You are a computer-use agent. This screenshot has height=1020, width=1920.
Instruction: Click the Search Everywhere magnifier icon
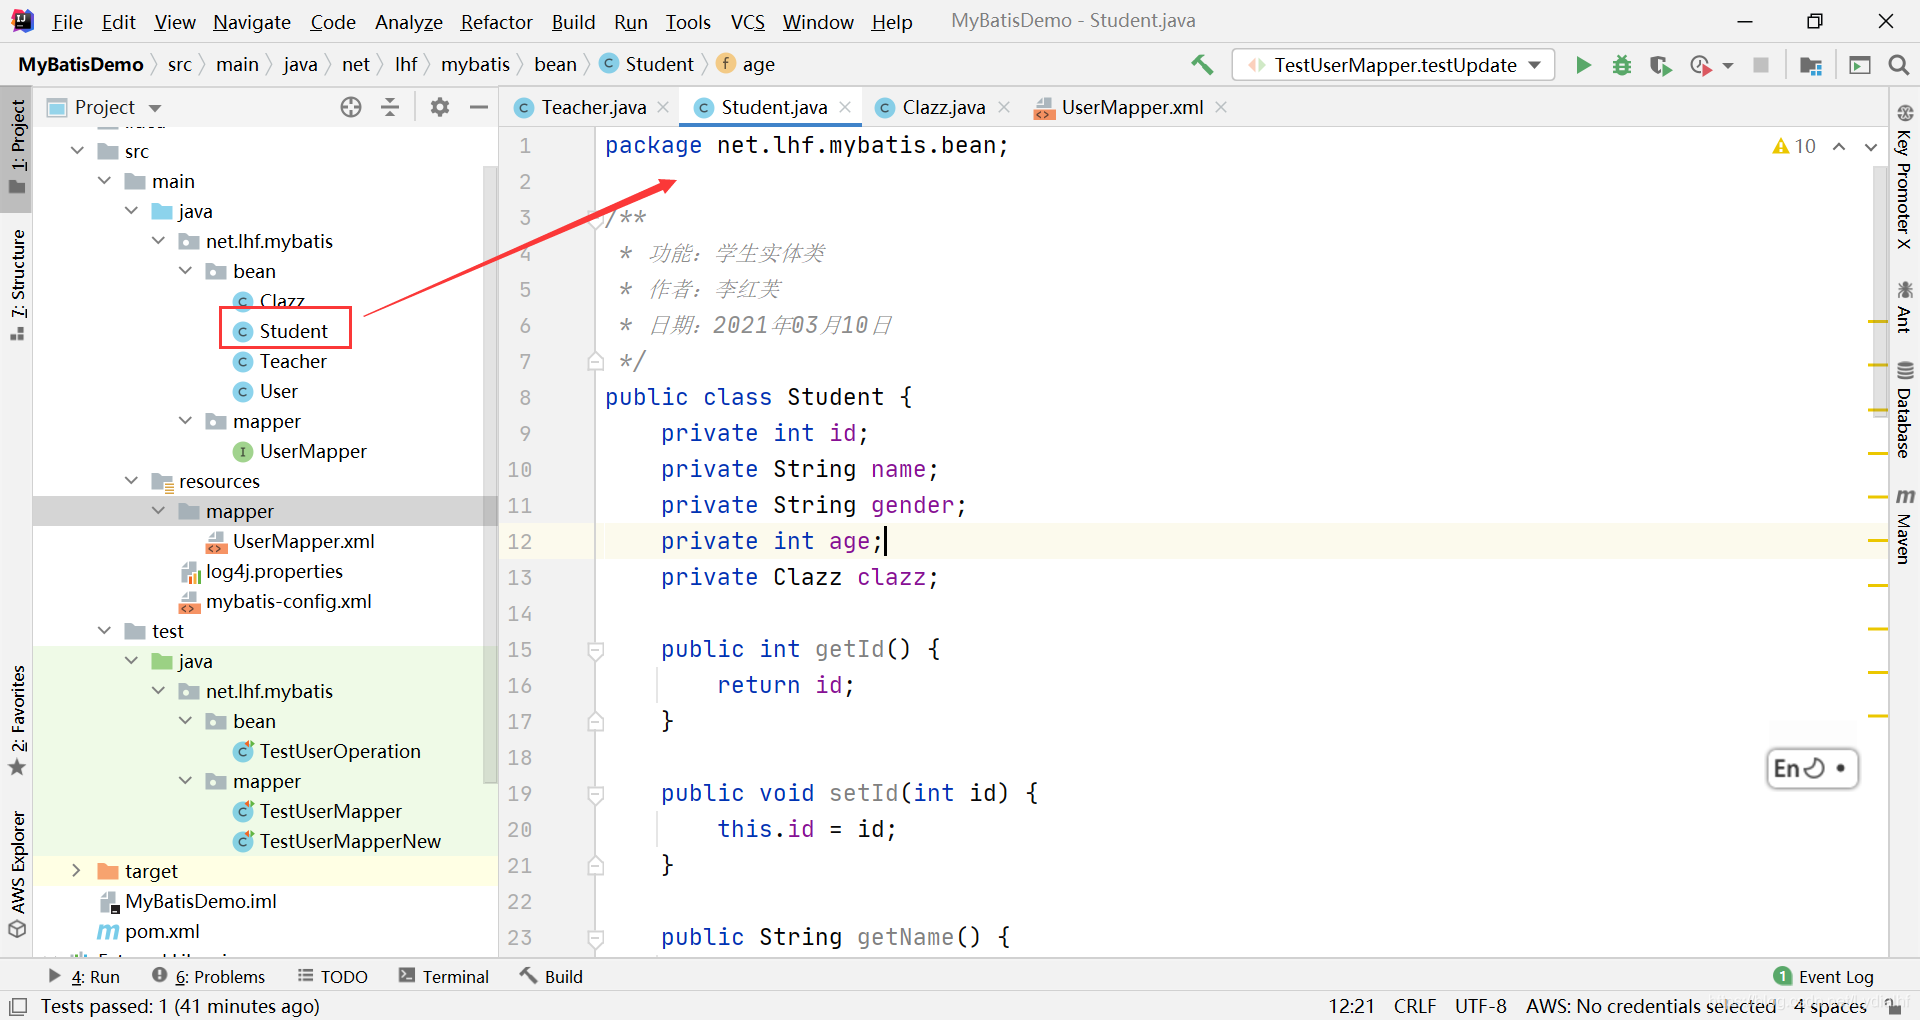pyautogui.click(x=1898, y=65)
